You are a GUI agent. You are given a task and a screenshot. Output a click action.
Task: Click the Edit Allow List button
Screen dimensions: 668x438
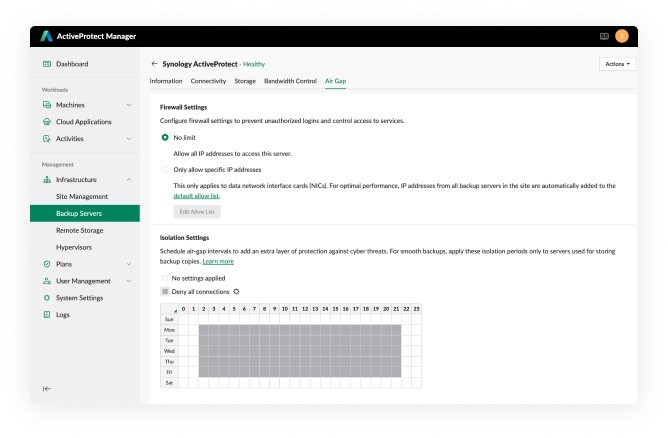point(197,212)
